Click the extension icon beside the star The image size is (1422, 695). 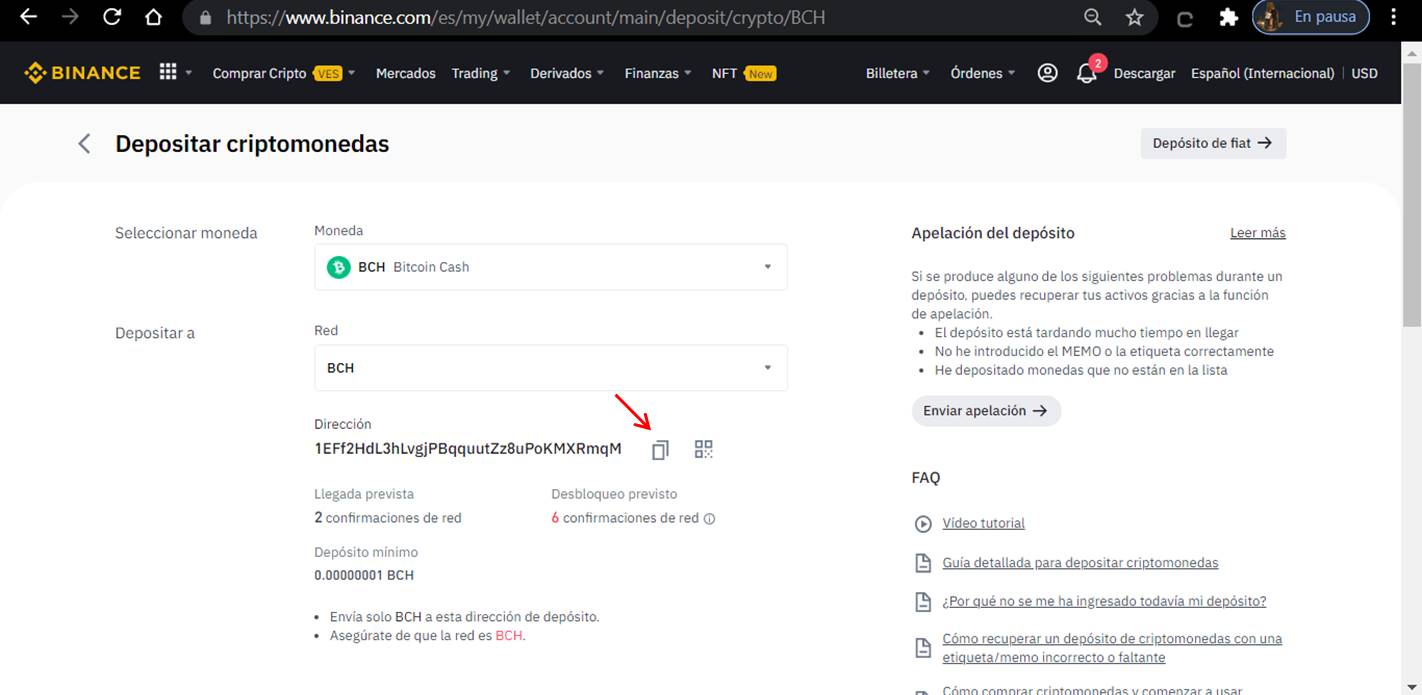[1185, 18]
